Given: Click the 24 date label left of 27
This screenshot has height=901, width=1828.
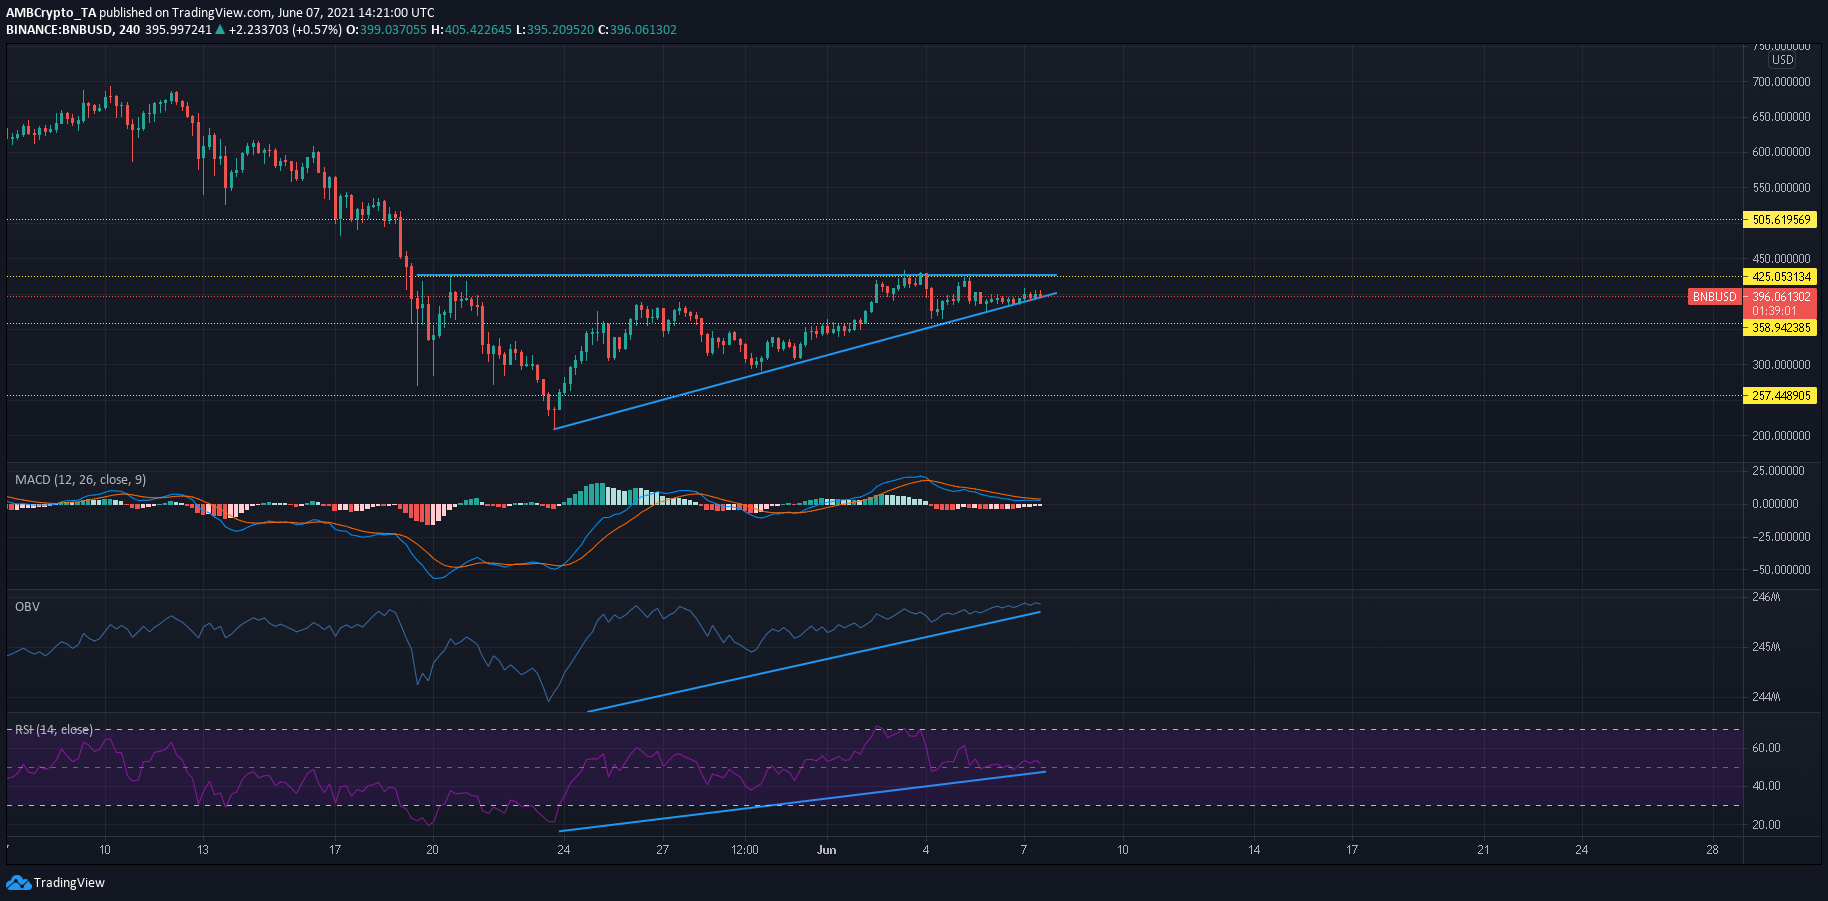Looking at the screenshot, I should (564, 850).
